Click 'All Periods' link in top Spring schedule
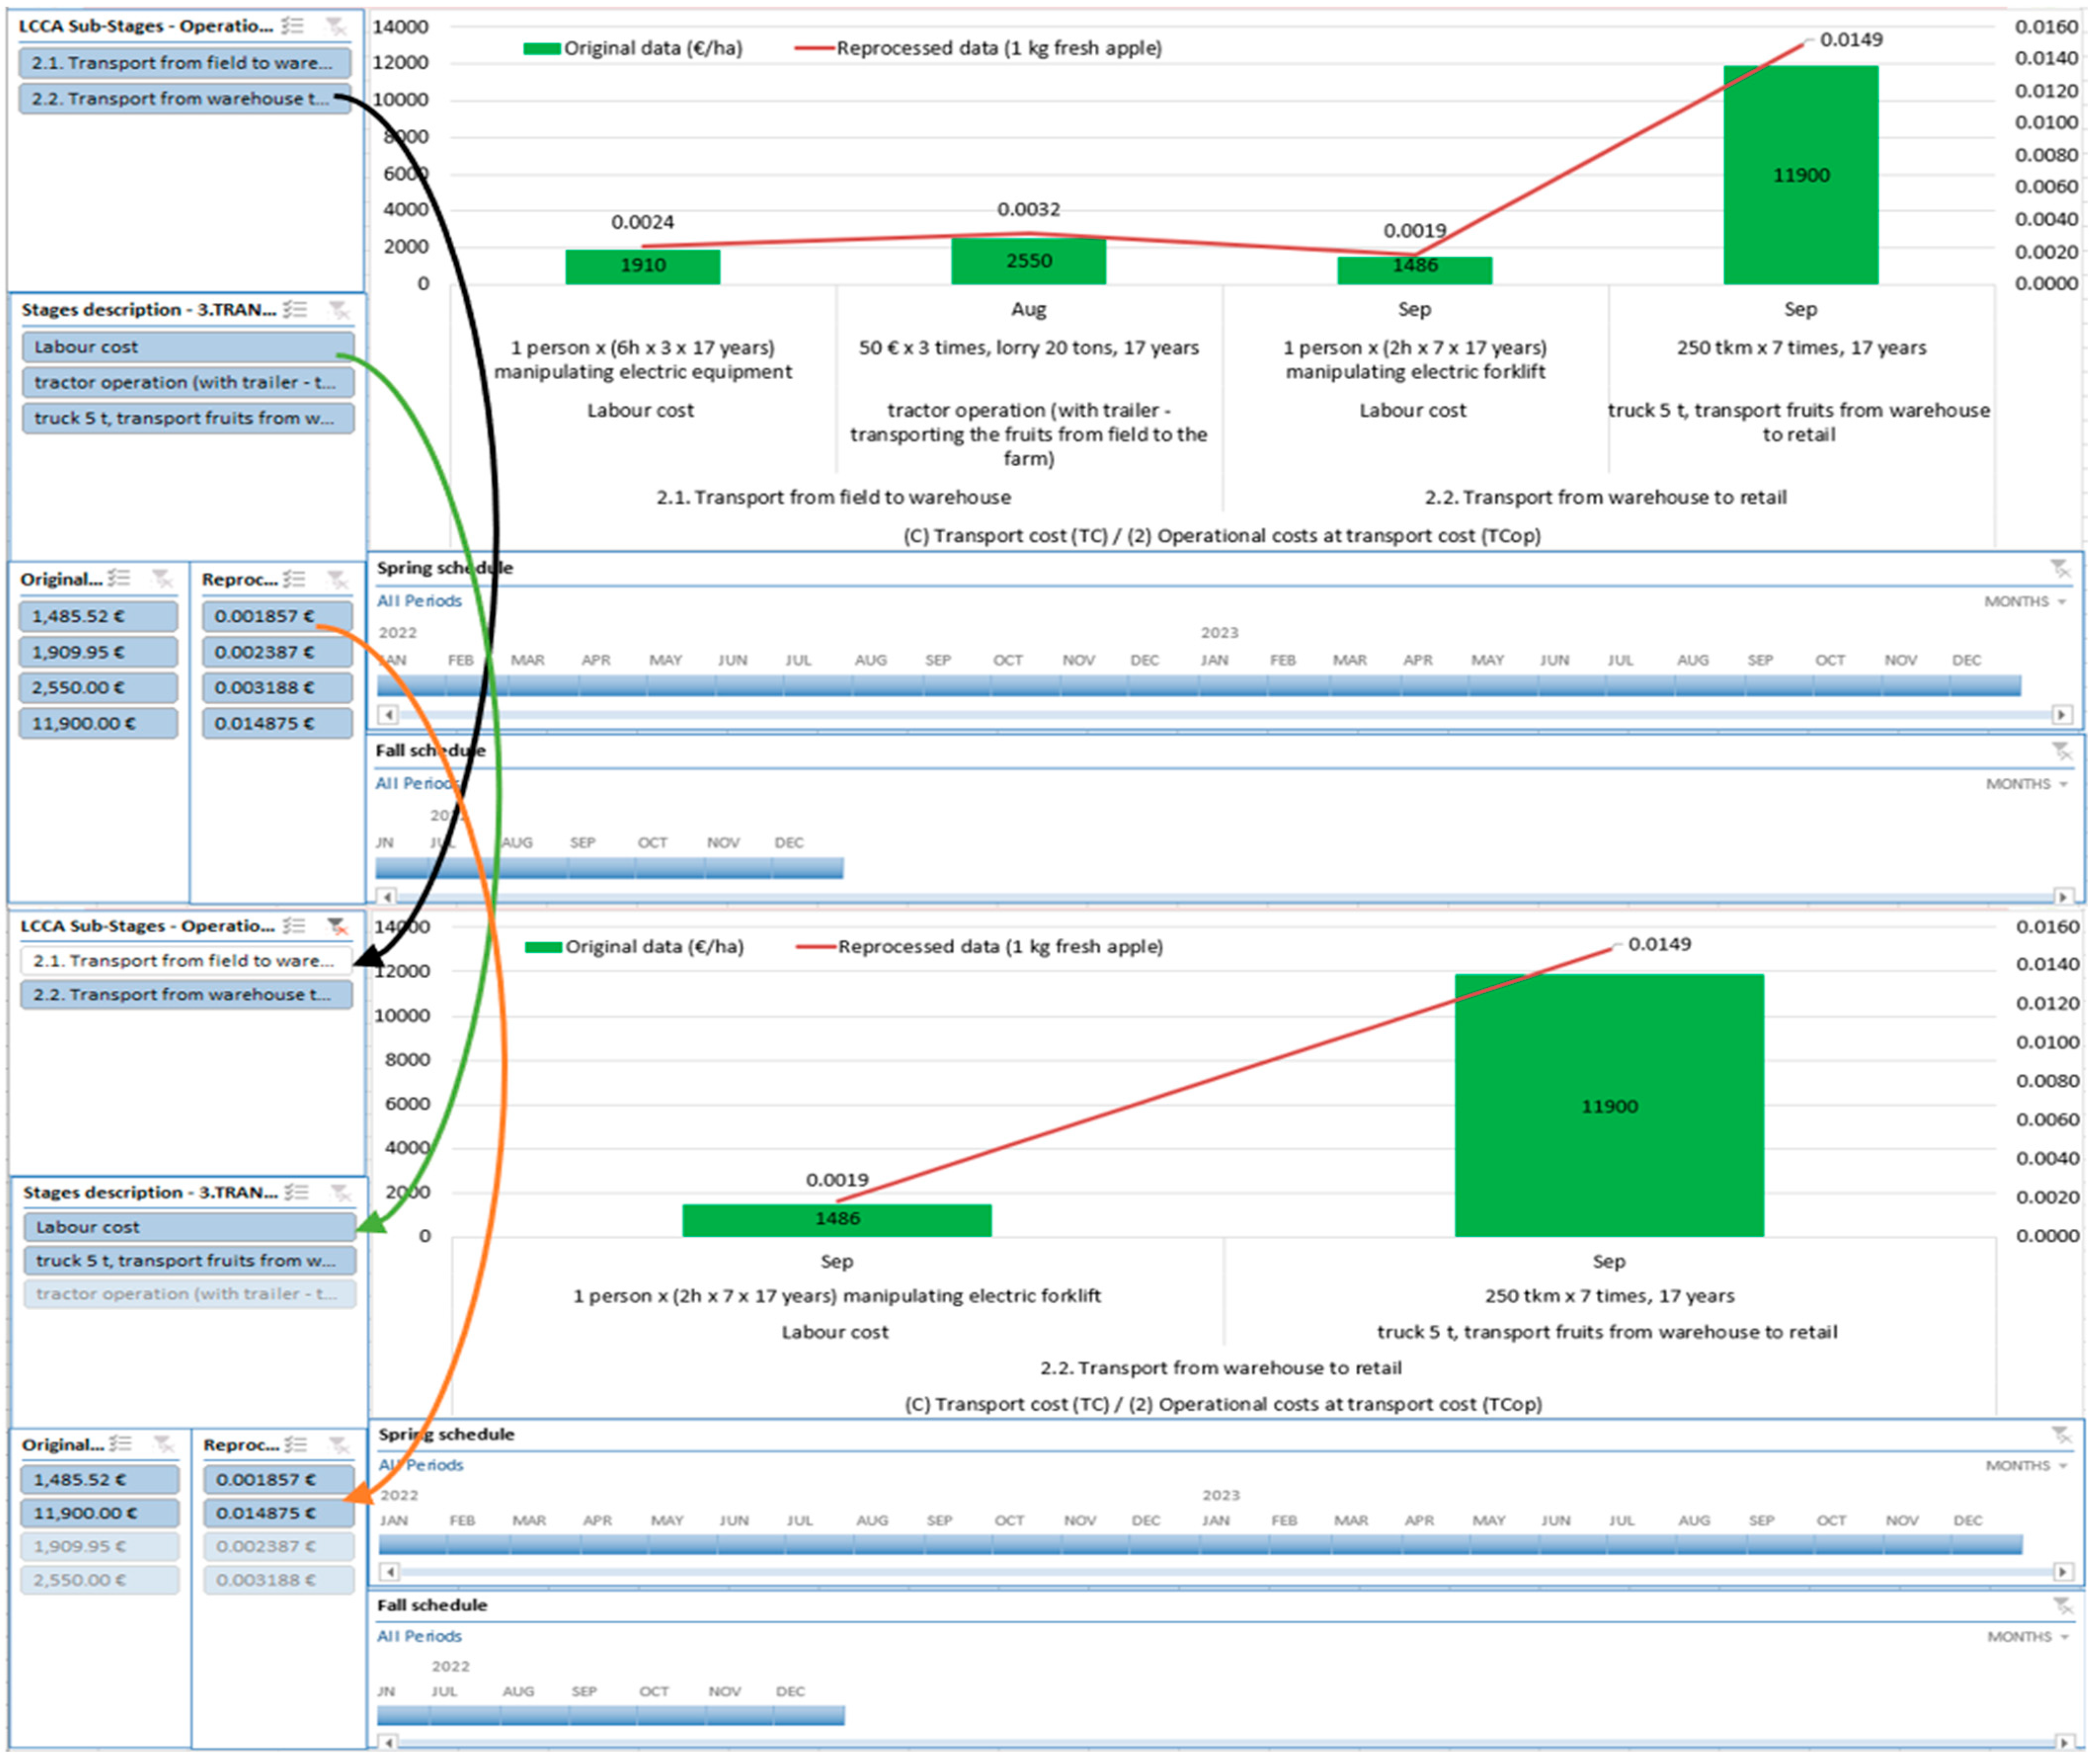The image size is (2099, 1764). coord(419,601)
